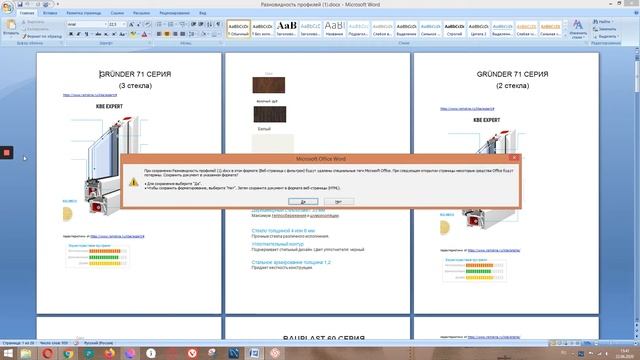Open the line spacing dropdown

[x=193, y=34]
